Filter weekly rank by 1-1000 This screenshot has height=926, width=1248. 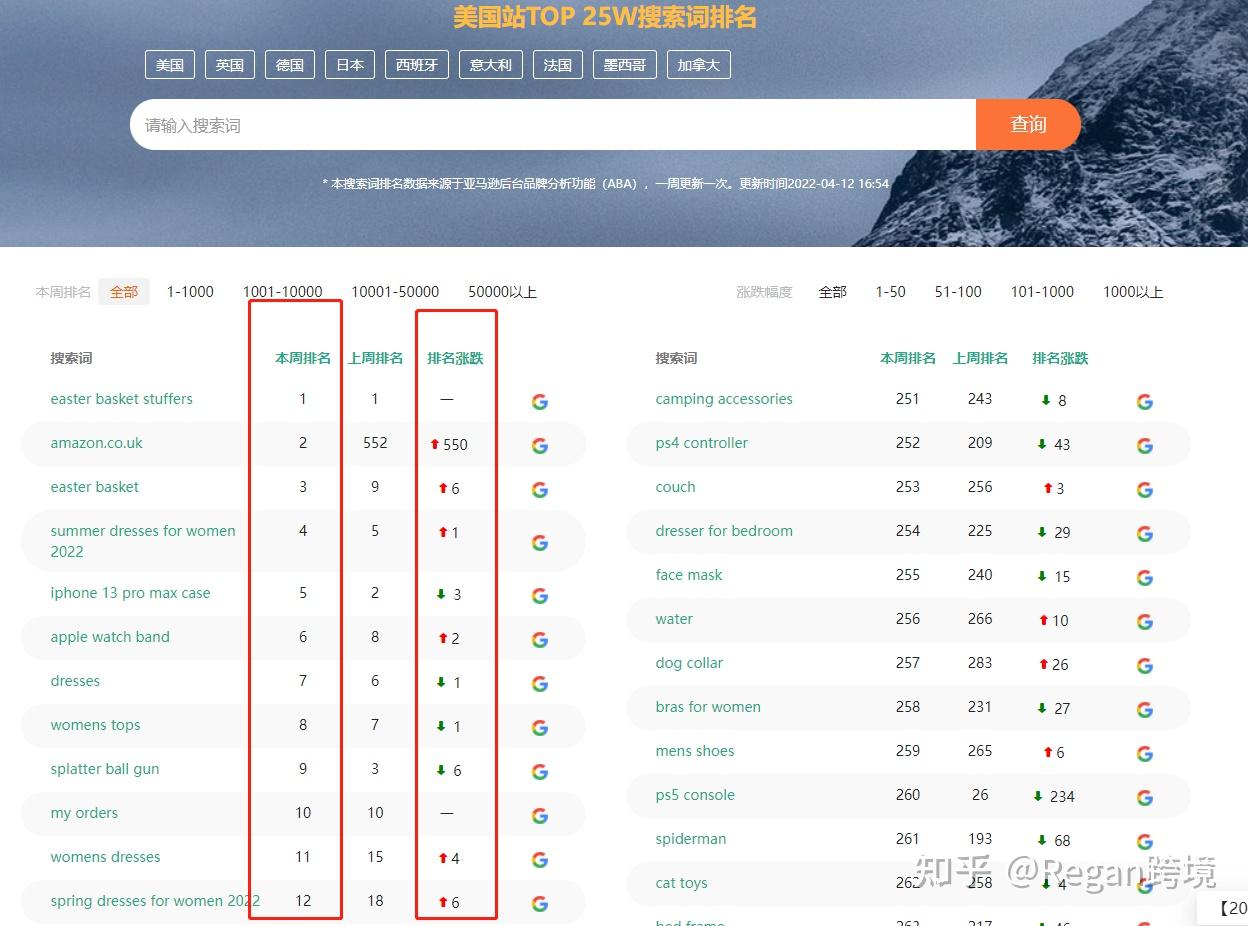[x=190, y=292]
